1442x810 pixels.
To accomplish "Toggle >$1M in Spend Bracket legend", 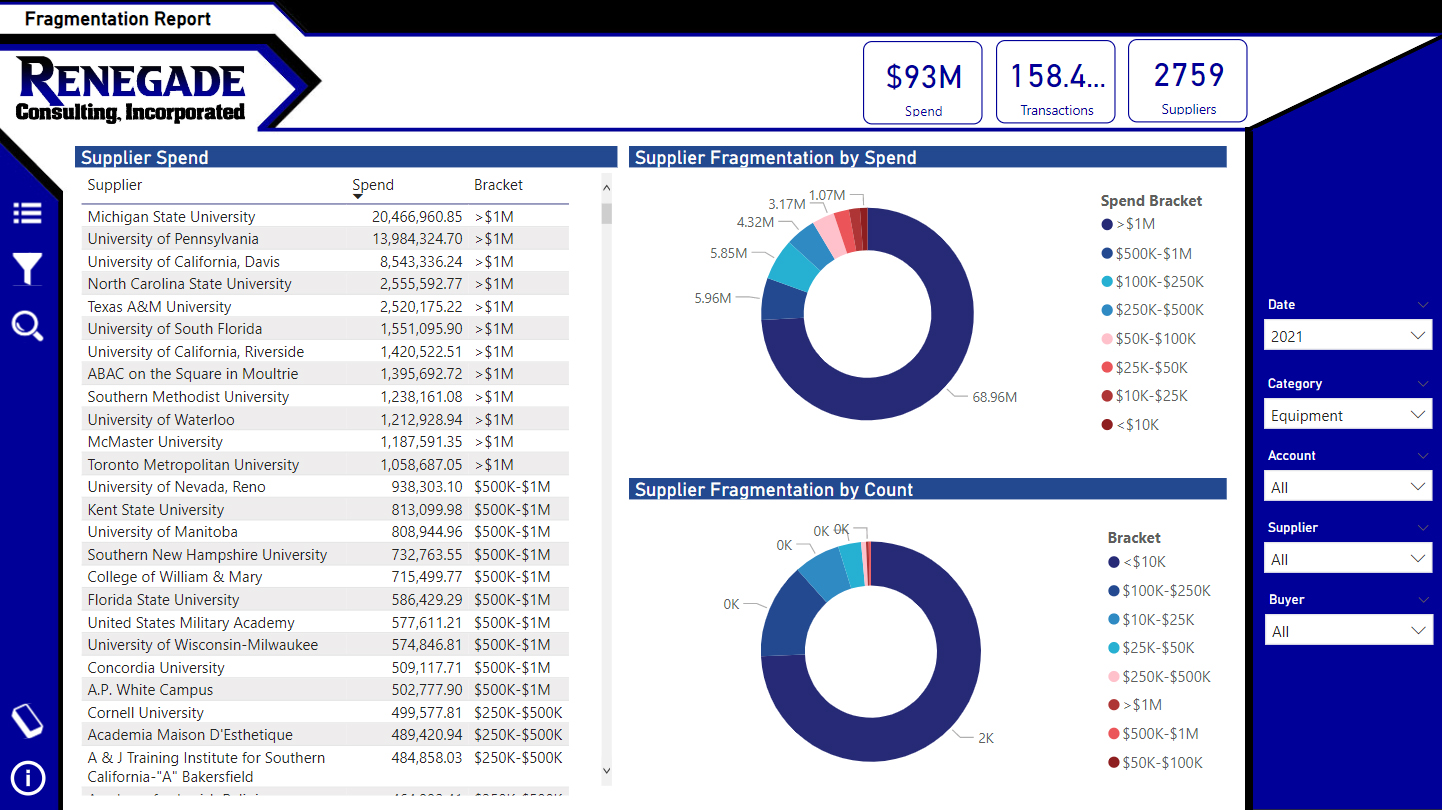I will pos(1129,225).
